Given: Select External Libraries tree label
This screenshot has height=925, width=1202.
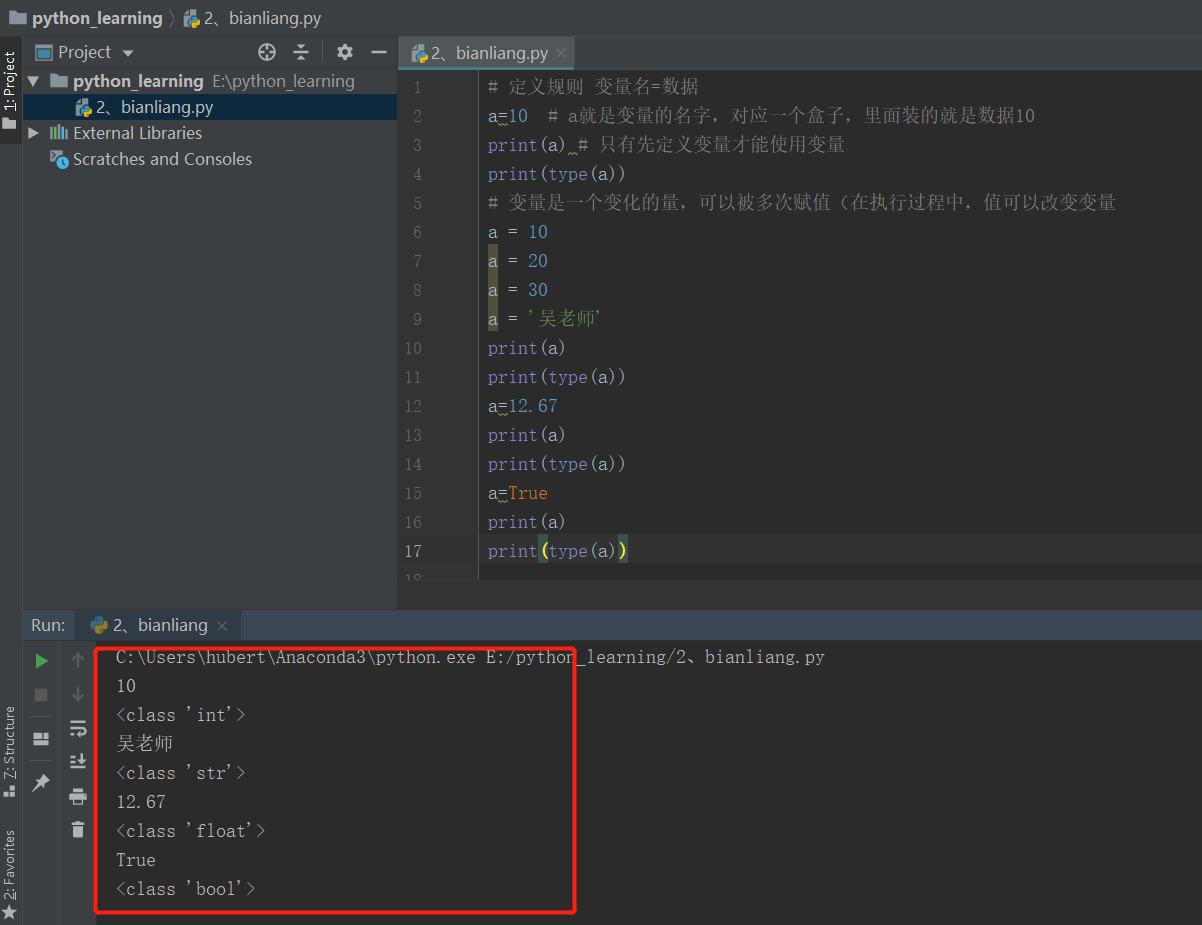Looking at the screenshot, I should click(137, 133).
